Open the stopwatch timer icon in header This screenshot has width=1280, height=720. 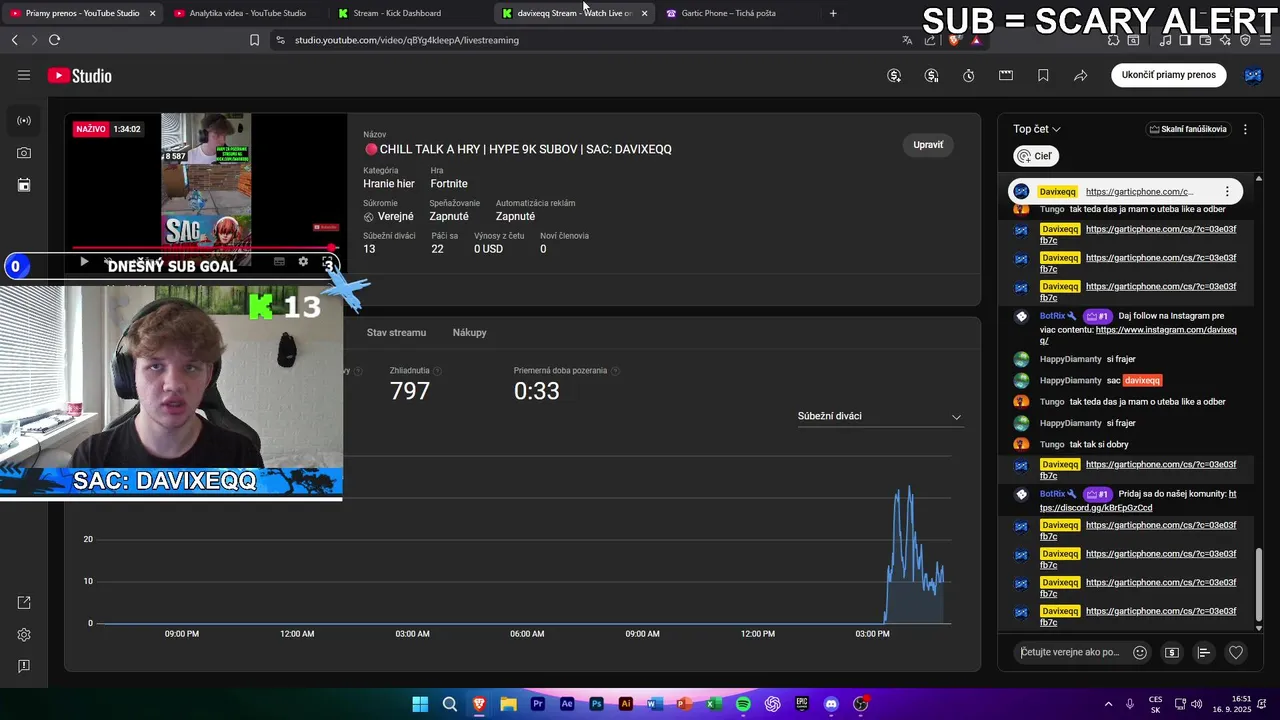[968, 76]
